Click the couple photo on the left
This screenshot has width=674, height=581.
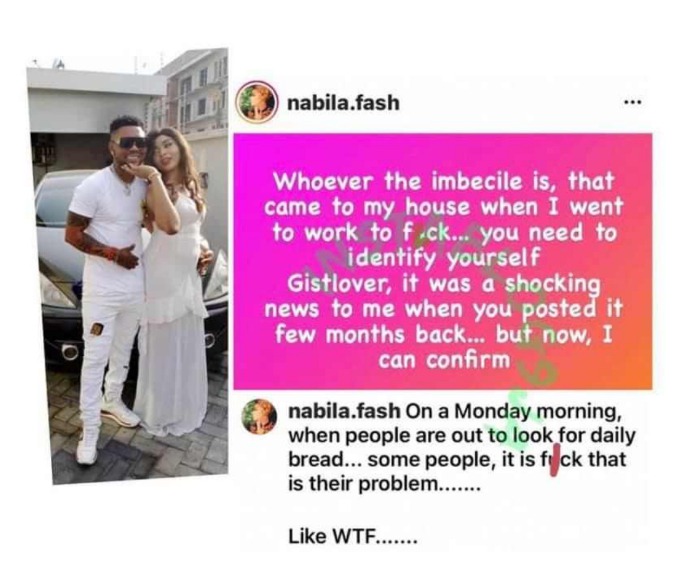tap(128, 266)
